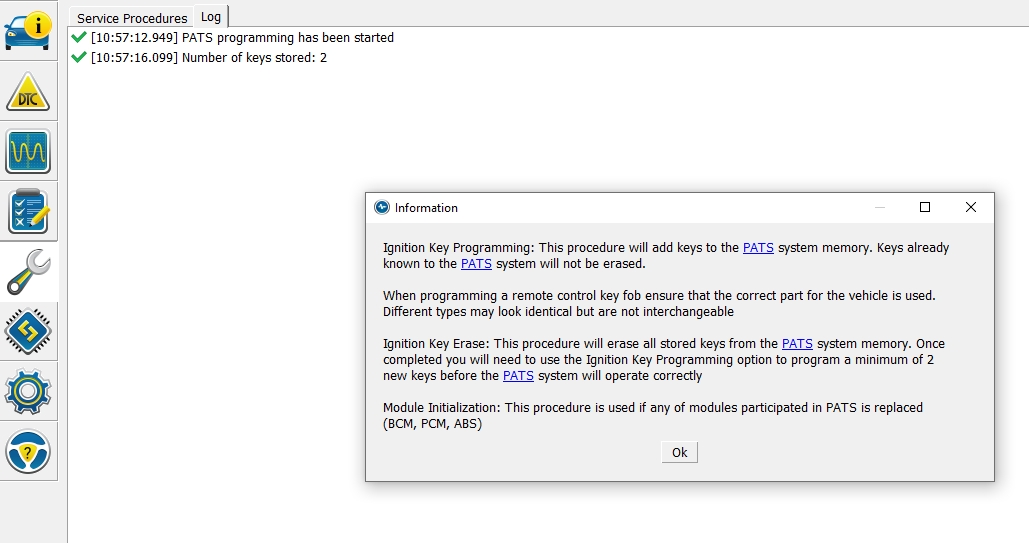Screen dimensions: 1029x543
Task: Open the PATS link in Ignition Key Erase paragraph
Action: [x=797, y=344]
